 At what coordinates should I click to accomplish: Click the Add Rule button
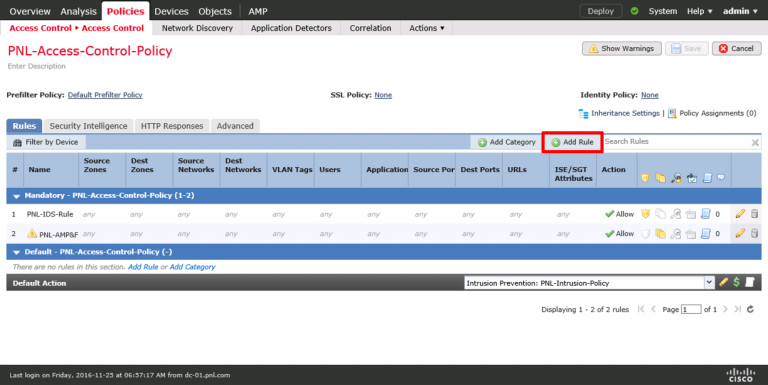tap(572, 142)
